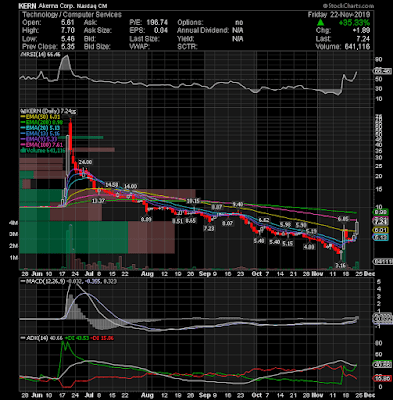Click the green Volume legend entry
The image size is (393, 400).
pyautogui.click(x=43, y=150)
